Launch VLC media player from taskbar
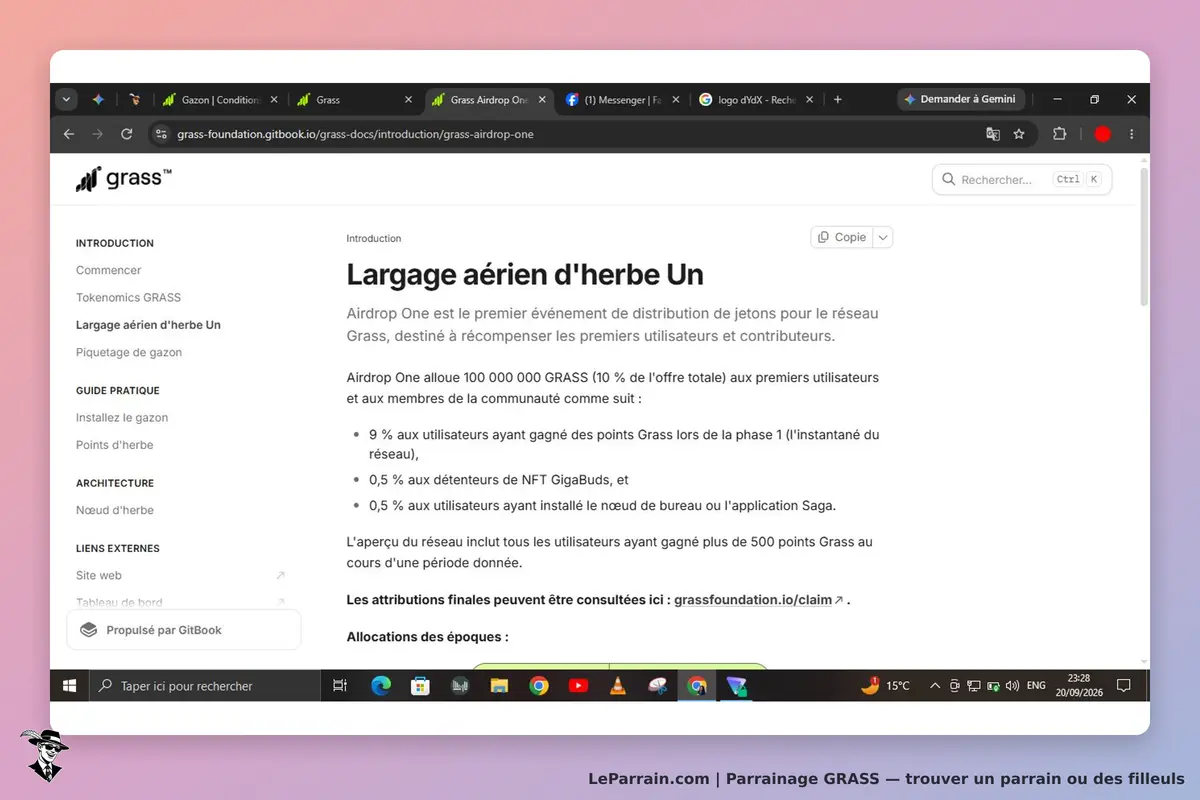The width and height of the screenshot is (1200, 800). 618,686
